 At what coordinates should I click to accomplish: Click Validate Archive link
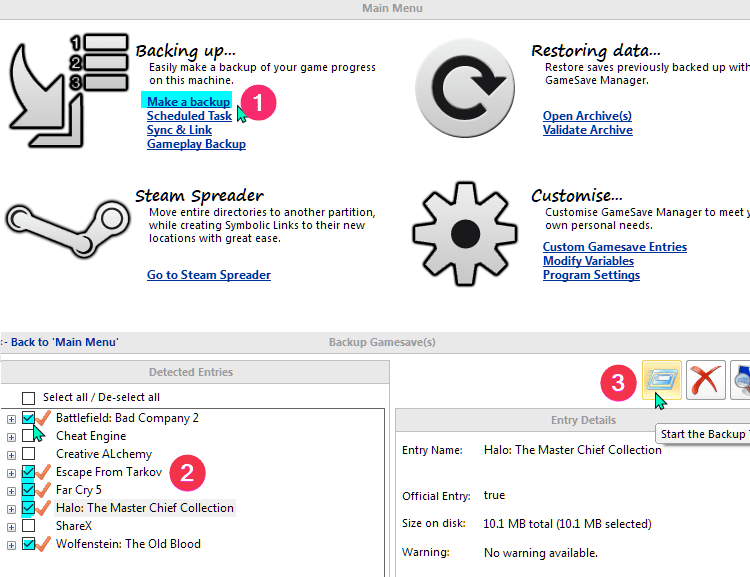tap(588, 130)
